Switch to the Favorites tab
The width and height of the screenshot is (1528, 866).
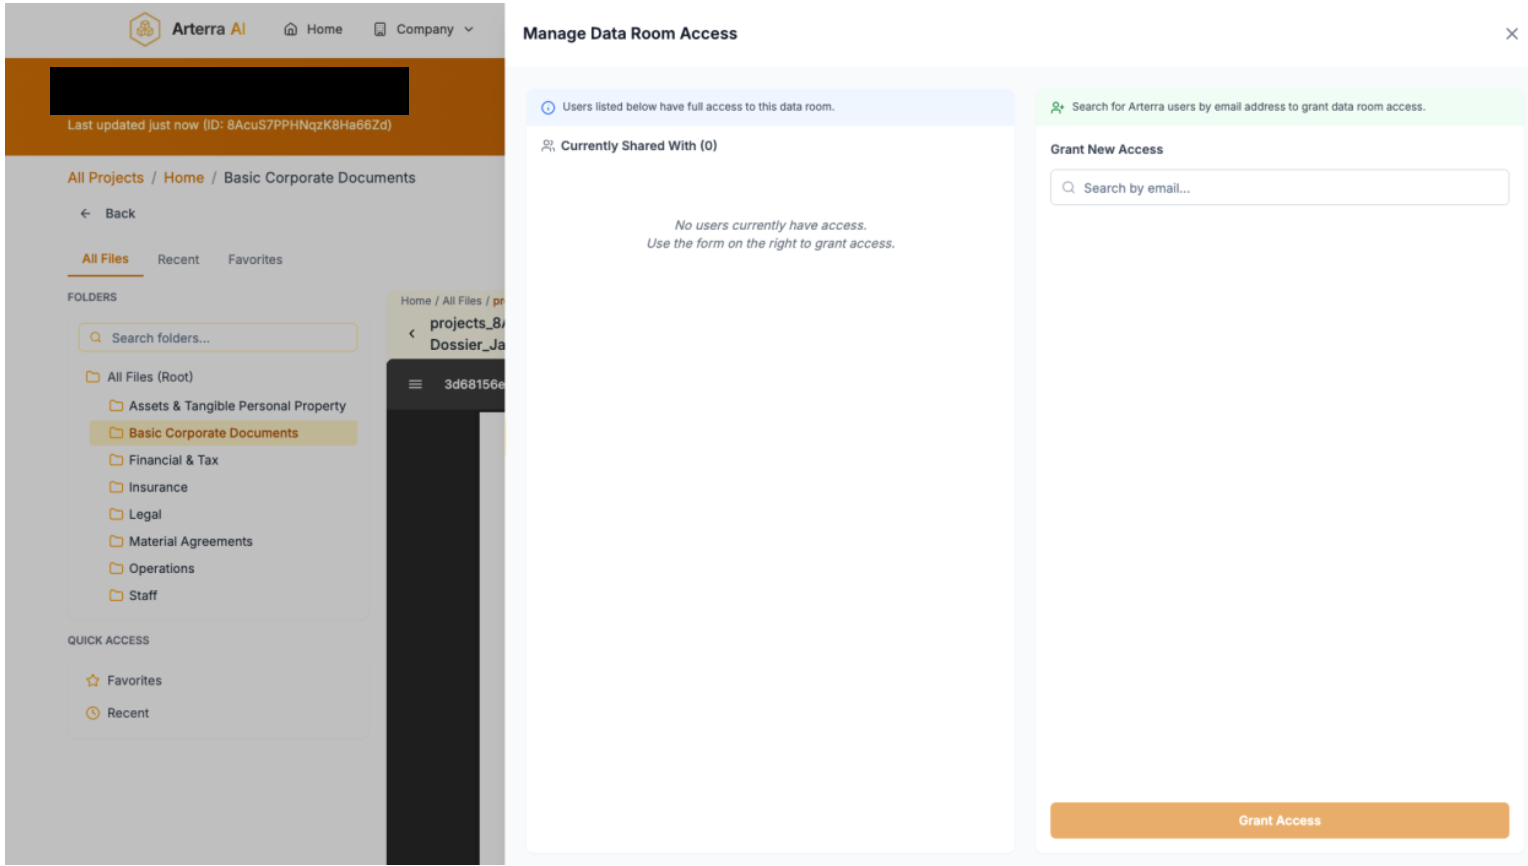click(x=255, y=259)
